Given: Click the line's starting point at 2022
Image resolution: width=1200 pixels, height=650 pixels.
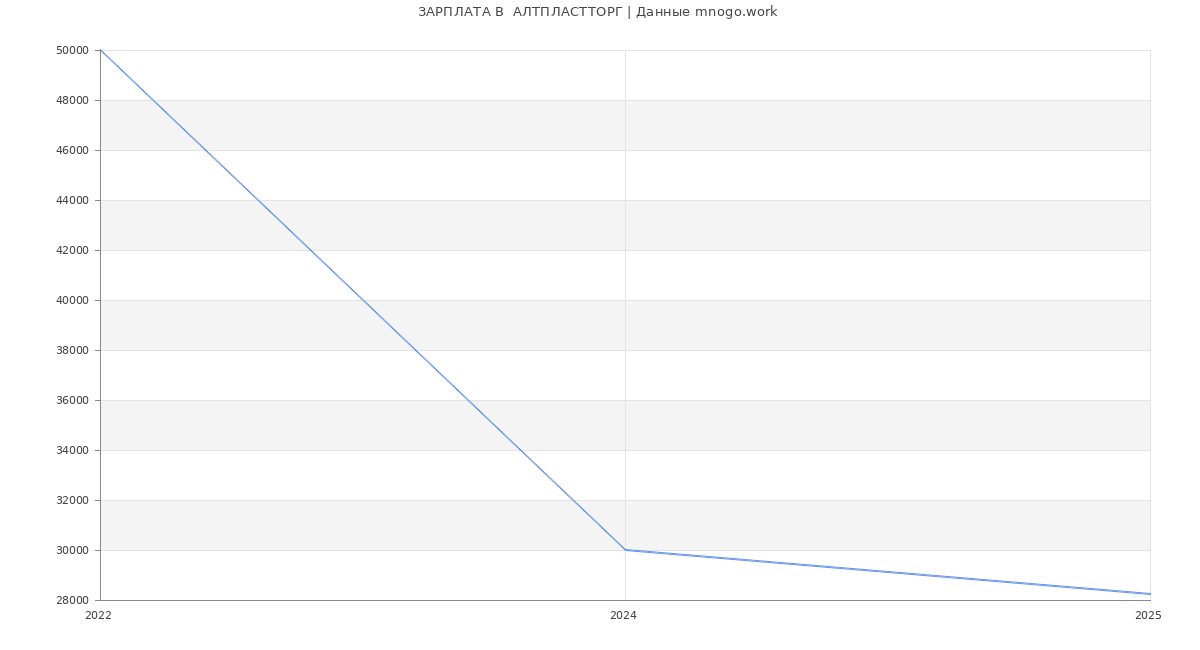Looking at the screenshot, I should click(101, 50).
